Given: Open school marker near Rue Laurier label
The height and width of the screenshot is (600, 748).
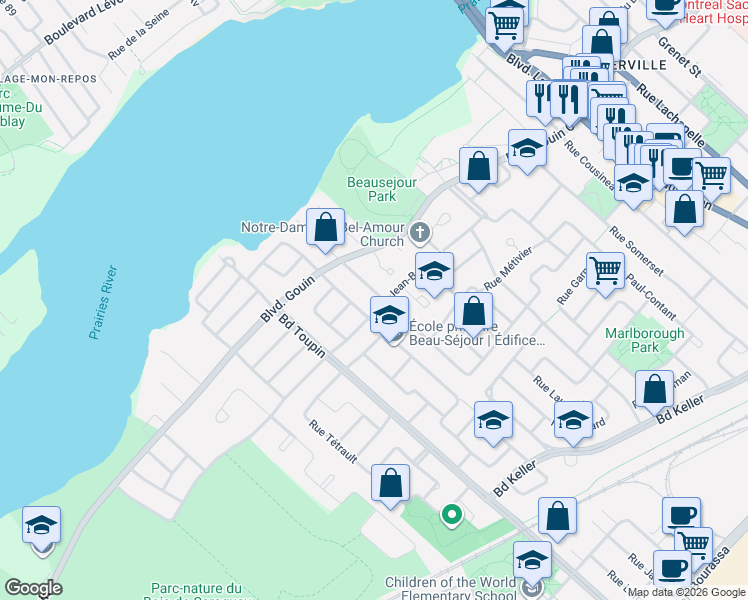Looking at the screenshot, I should click(x=573, y=421).
